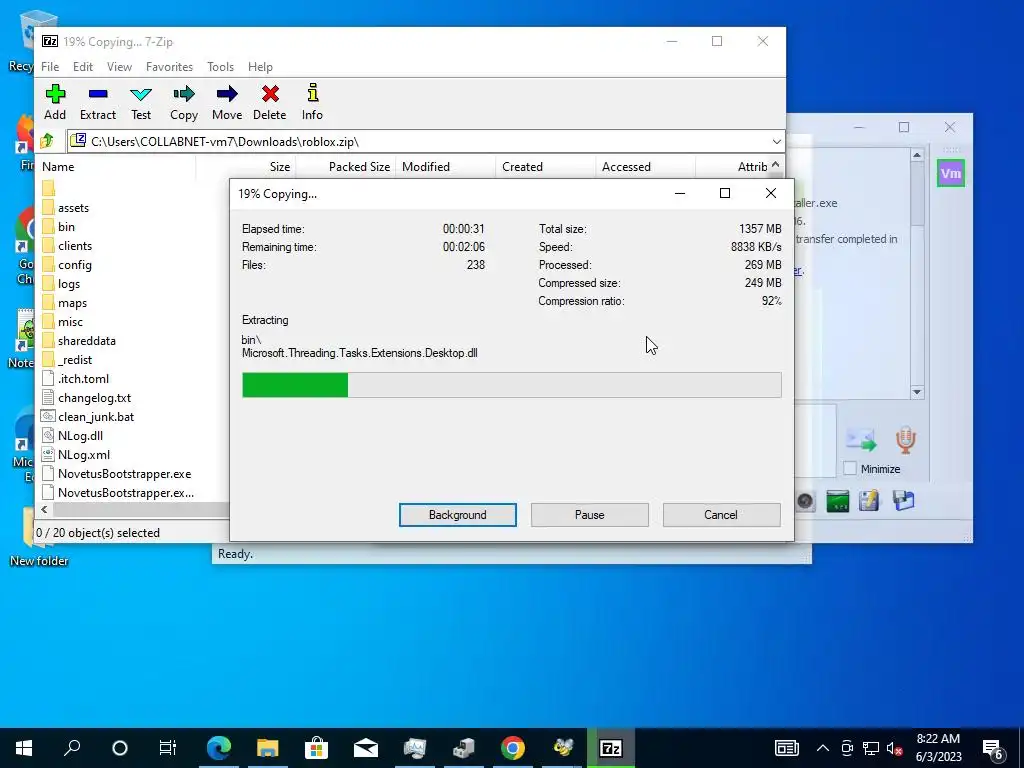Open Google Chrome from the taskbar

coord(513,748)
